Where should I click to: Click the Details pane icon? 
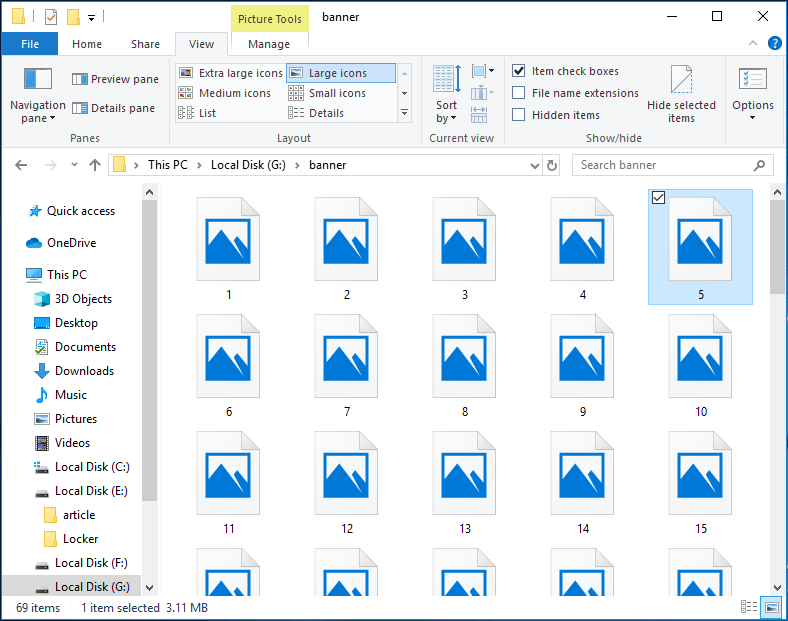click(x=79, y=108)
